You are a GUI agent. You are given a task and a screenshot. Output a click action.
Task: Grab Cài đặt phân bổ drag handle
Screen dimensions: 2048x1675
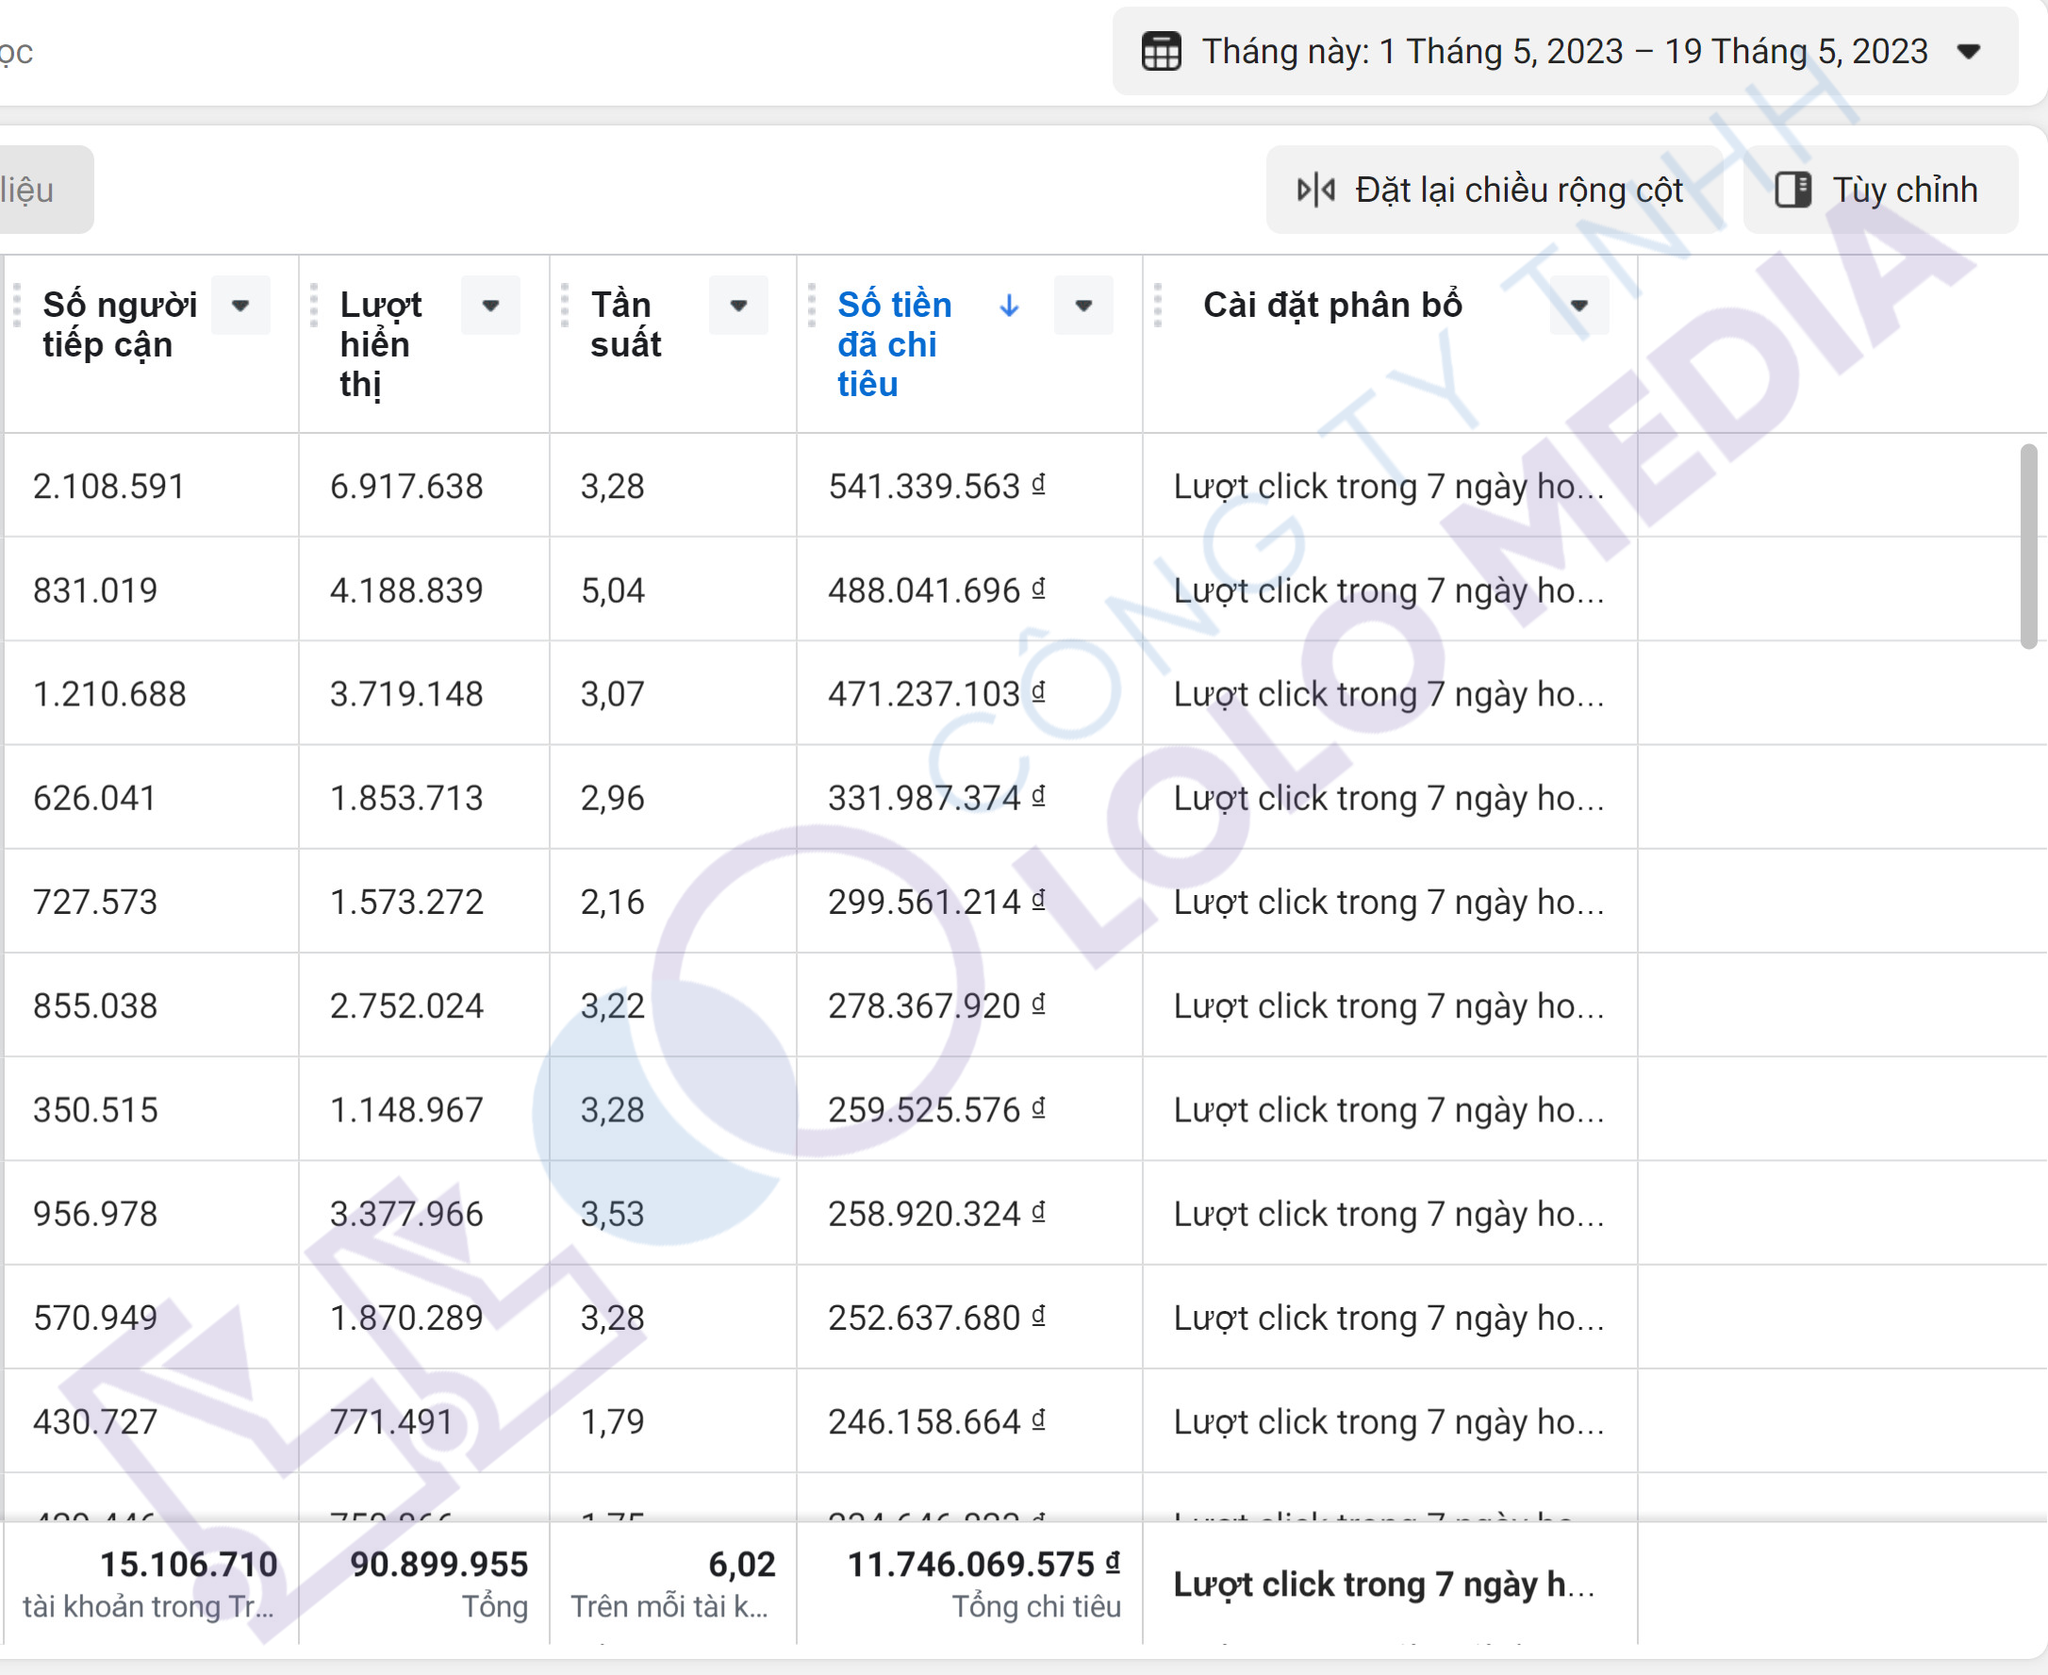(x=1158, y=305)
